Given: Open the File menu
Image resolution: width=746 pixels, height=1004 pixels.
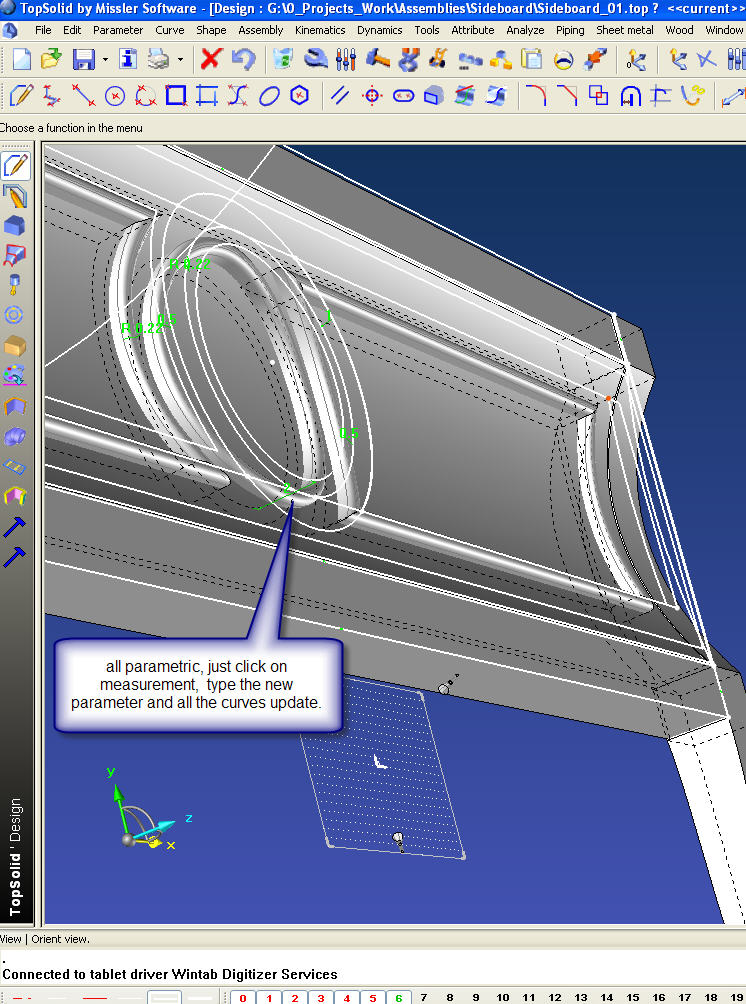Looking at the screenshot, I should pyautogui.click(x=43, y=30).
